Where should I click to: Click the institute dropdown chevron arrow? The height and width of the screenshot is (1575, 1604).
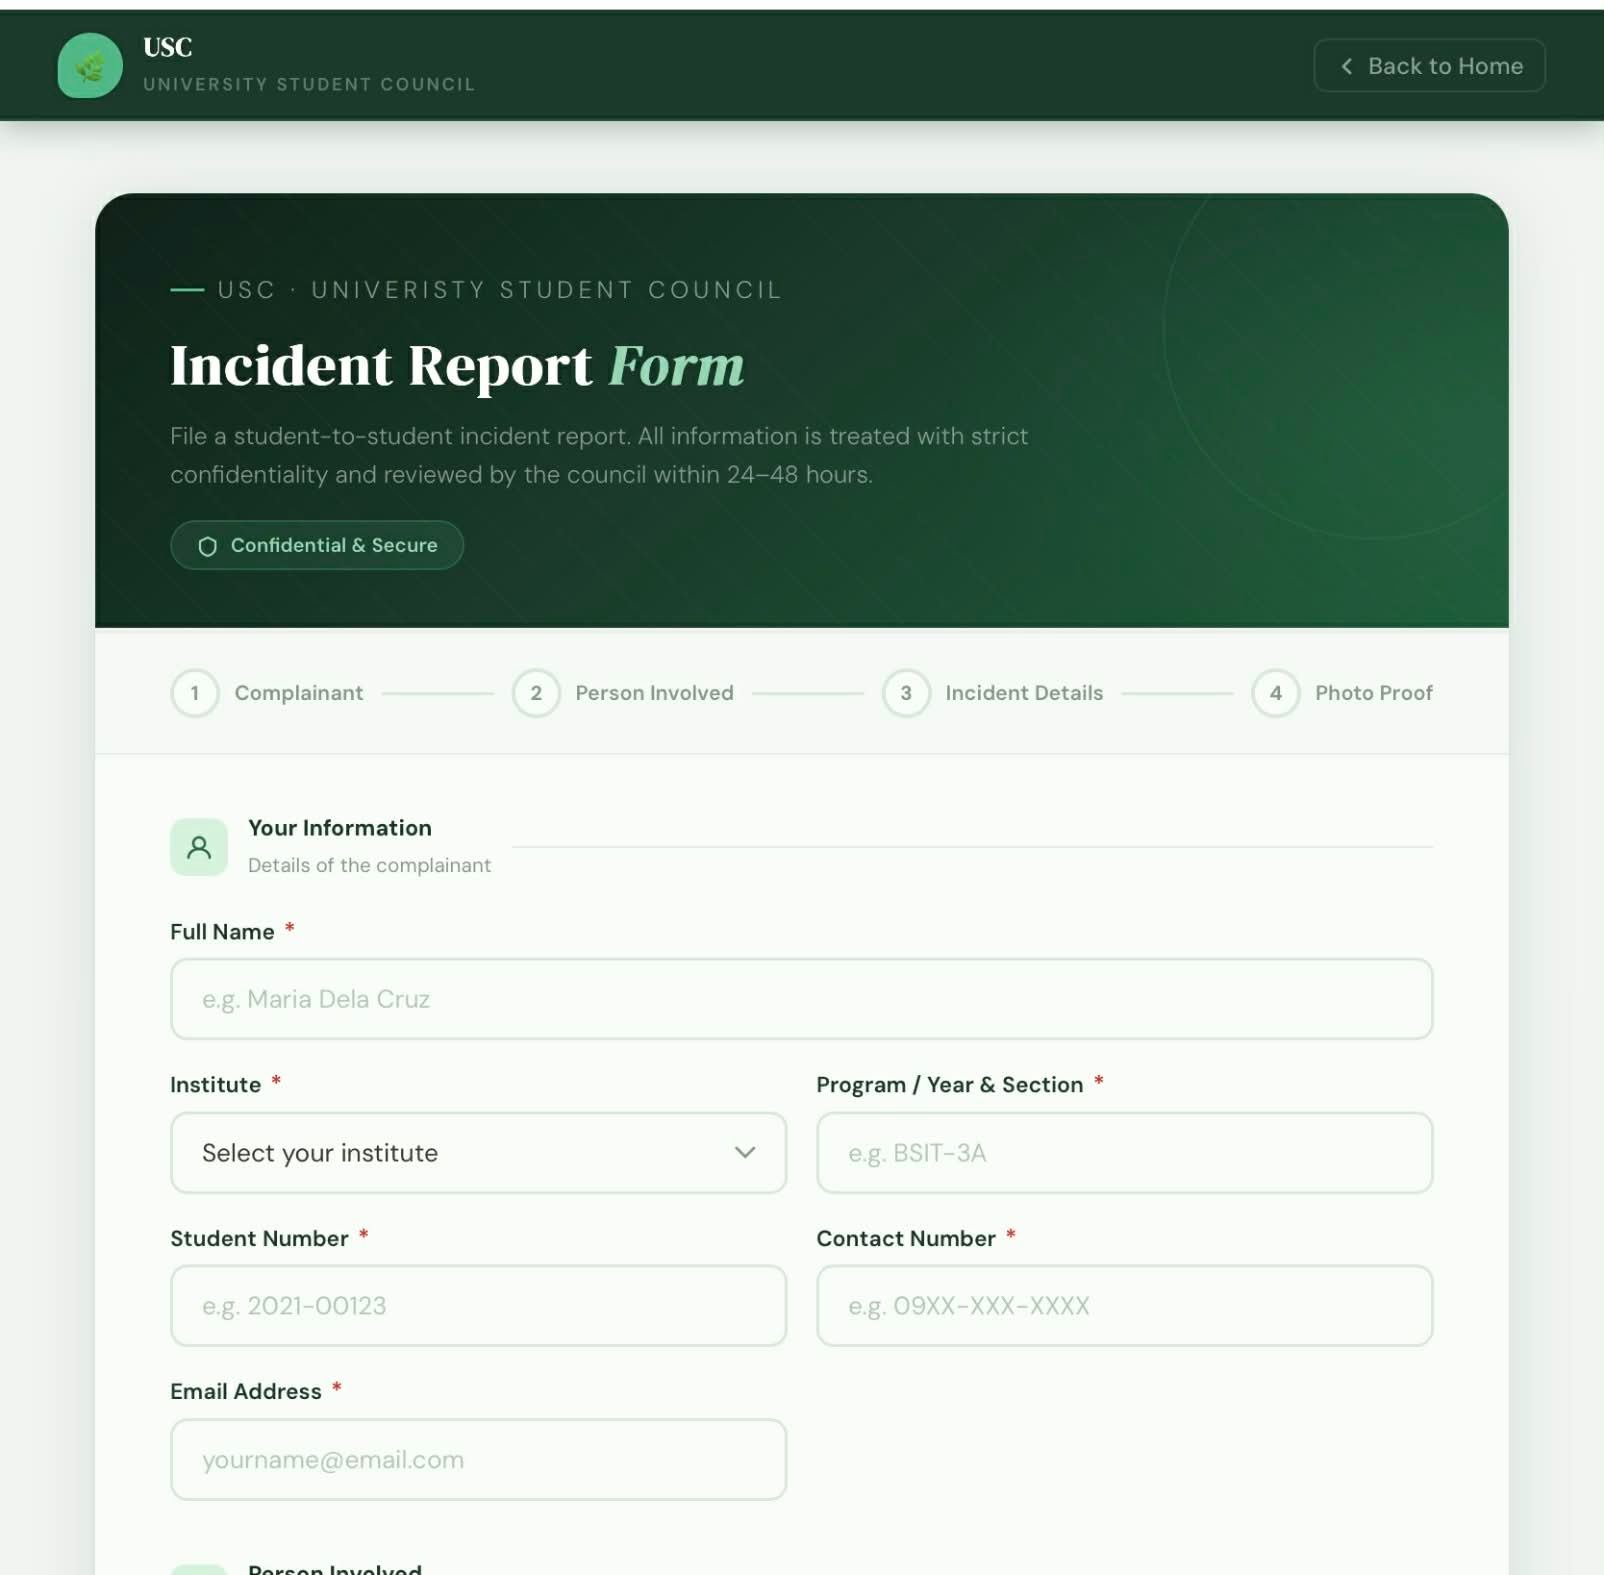[x=745, y=1153]
